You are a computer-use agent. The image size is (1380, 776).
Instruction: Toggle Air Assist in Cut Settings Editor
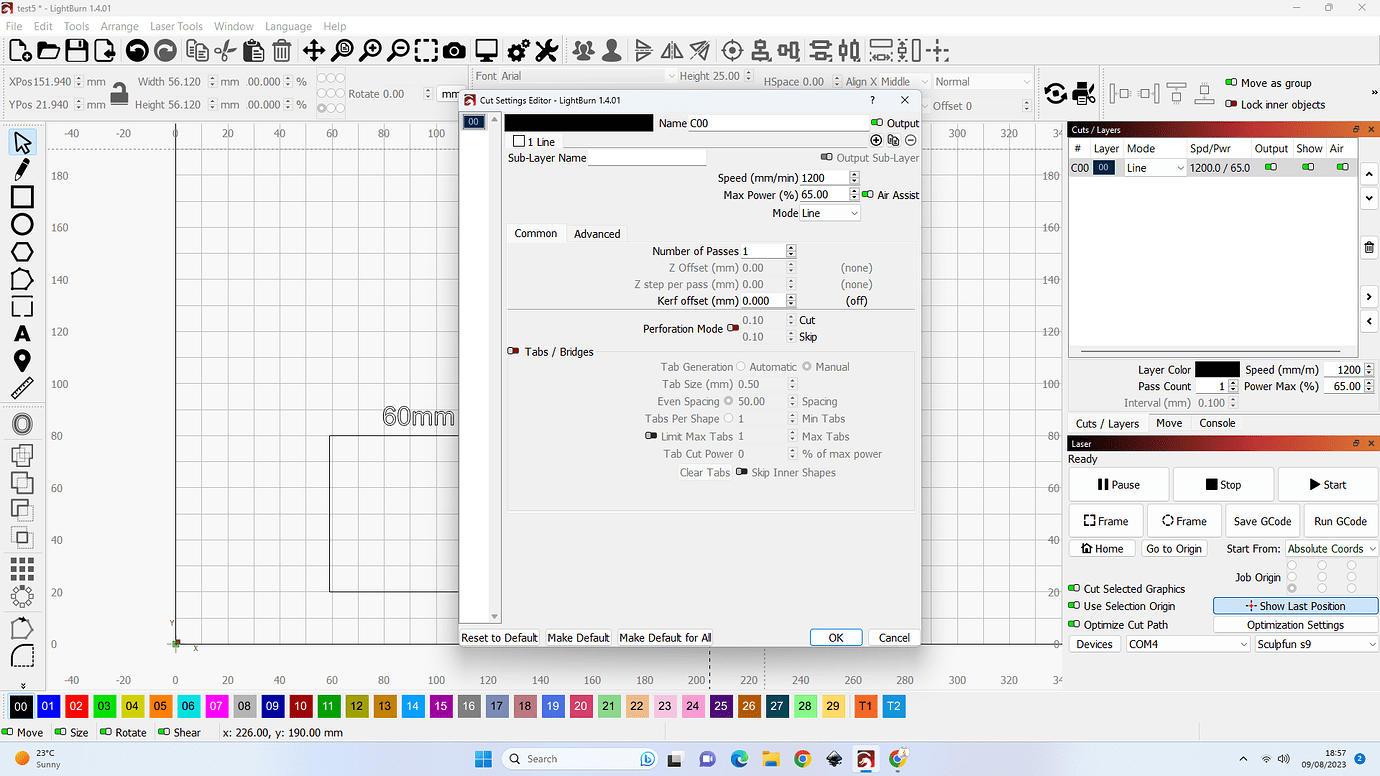(x=869, y=195)
